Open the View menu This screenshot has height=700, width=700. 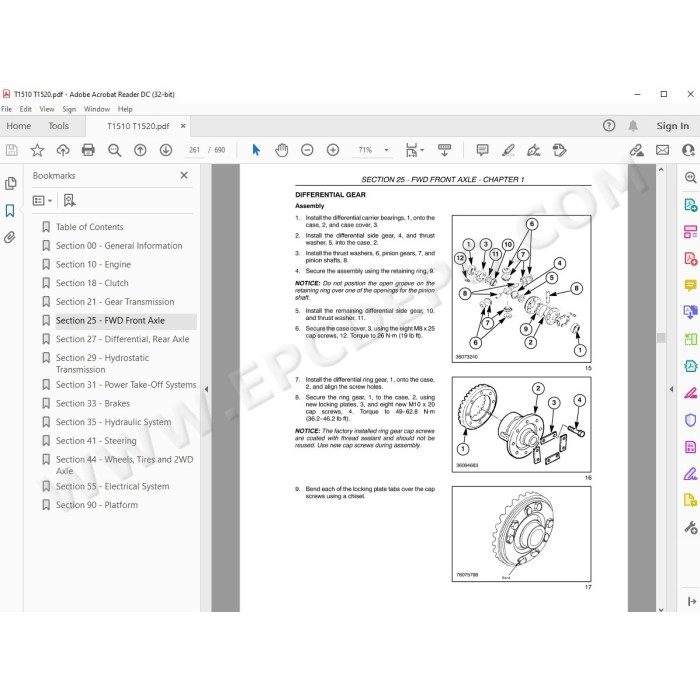click(47, 109)
